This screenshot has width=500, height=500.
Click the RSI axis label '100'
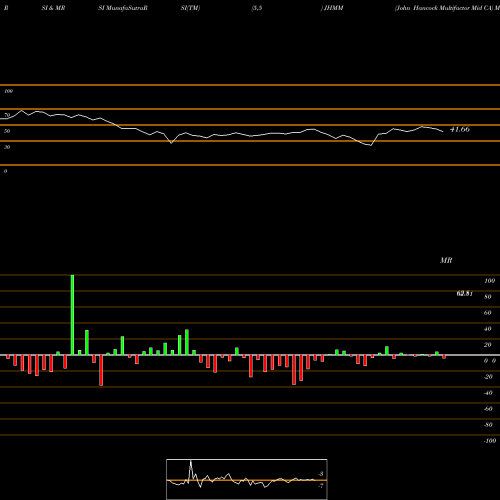(x=8, y=91)
